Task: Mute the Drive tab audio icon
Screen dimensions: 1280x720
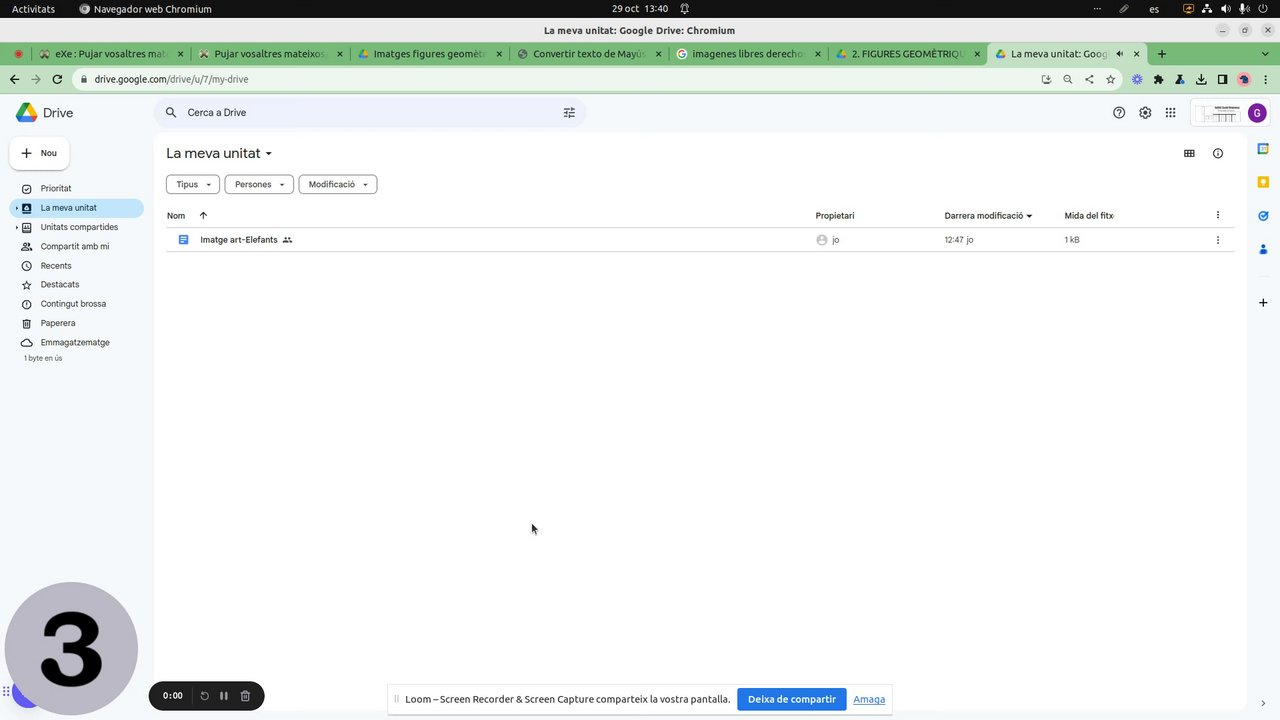Action: (x=1120, y=54)
